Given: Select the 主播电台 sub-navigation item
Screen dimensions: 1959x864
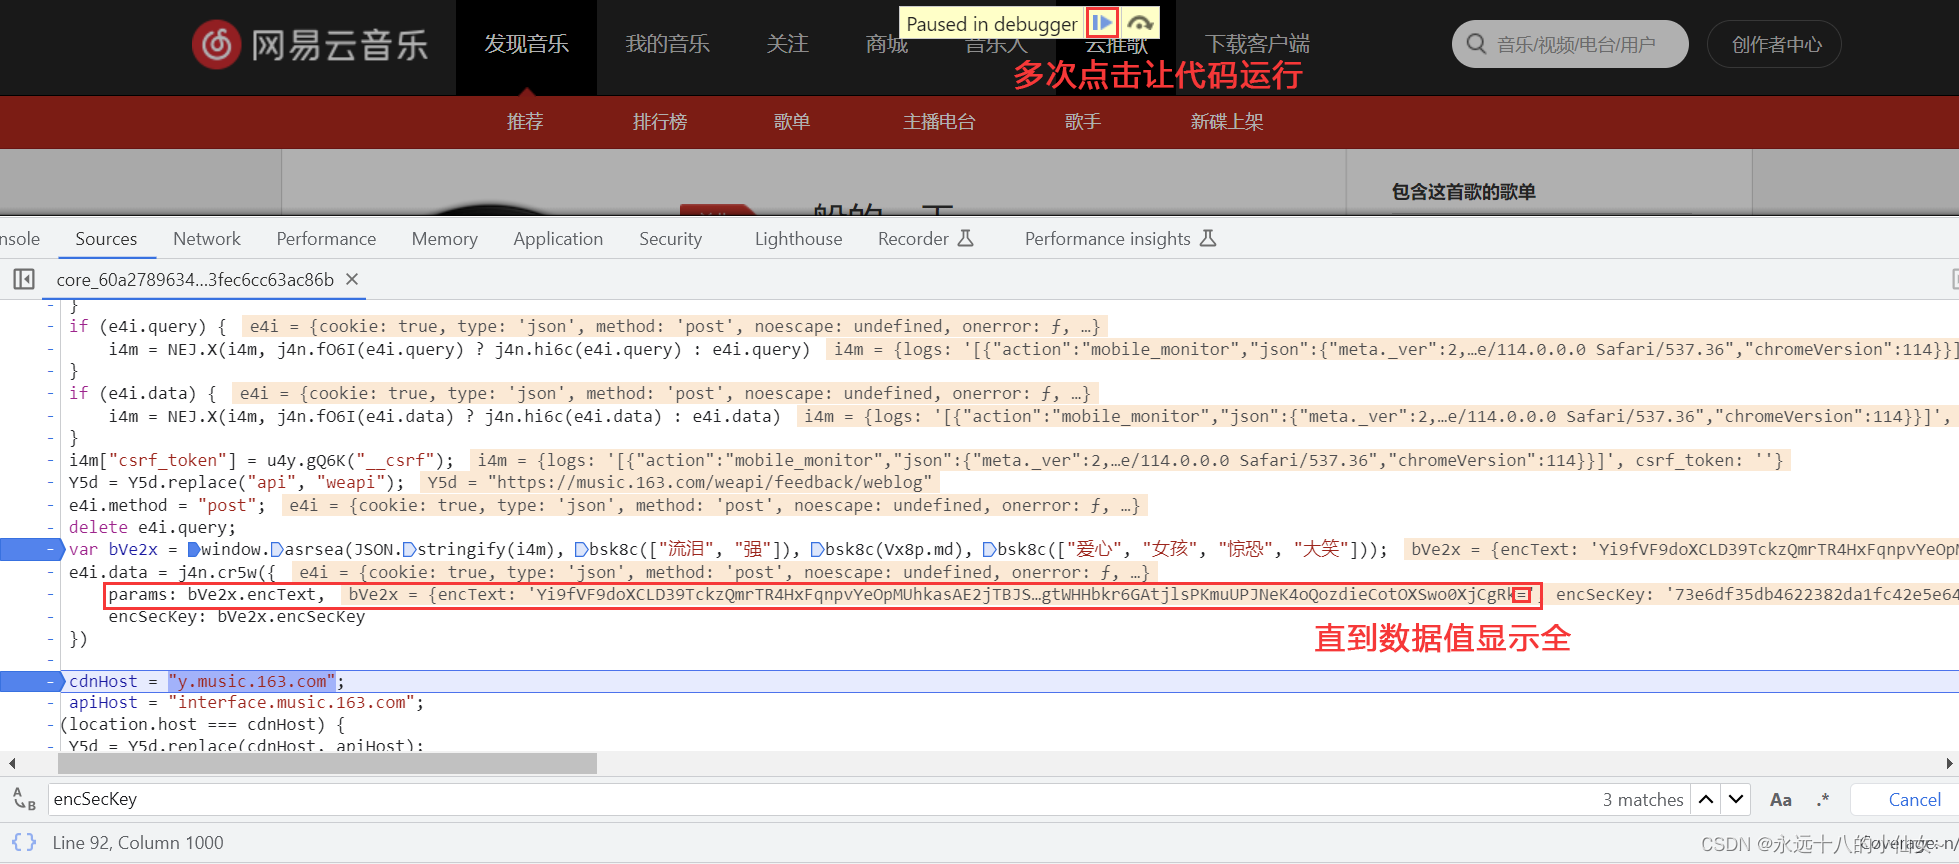Looking at the screenshot, I should coord(939,122).
